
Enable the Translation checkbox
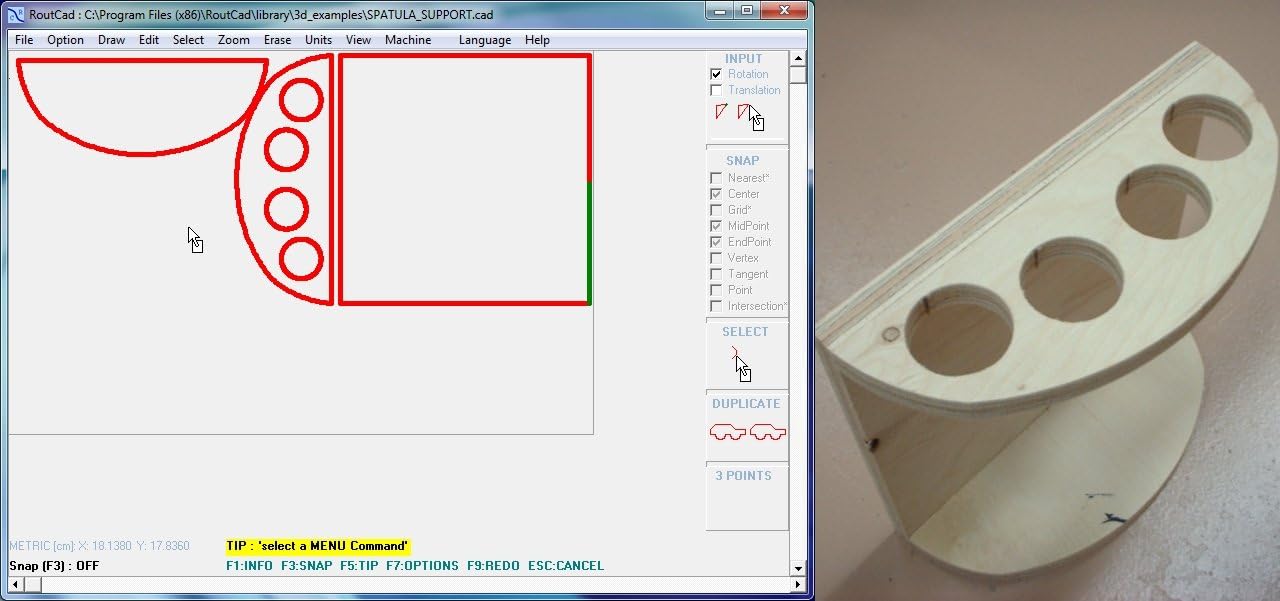coord(716,90)
